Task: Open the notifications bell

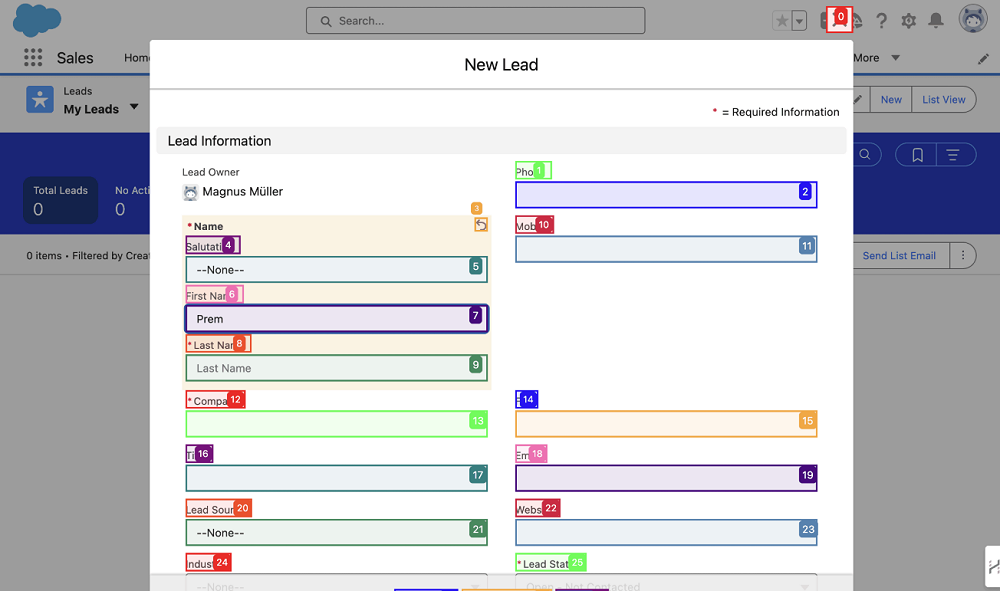Action: pyautogui.click(x=936, y=21)
